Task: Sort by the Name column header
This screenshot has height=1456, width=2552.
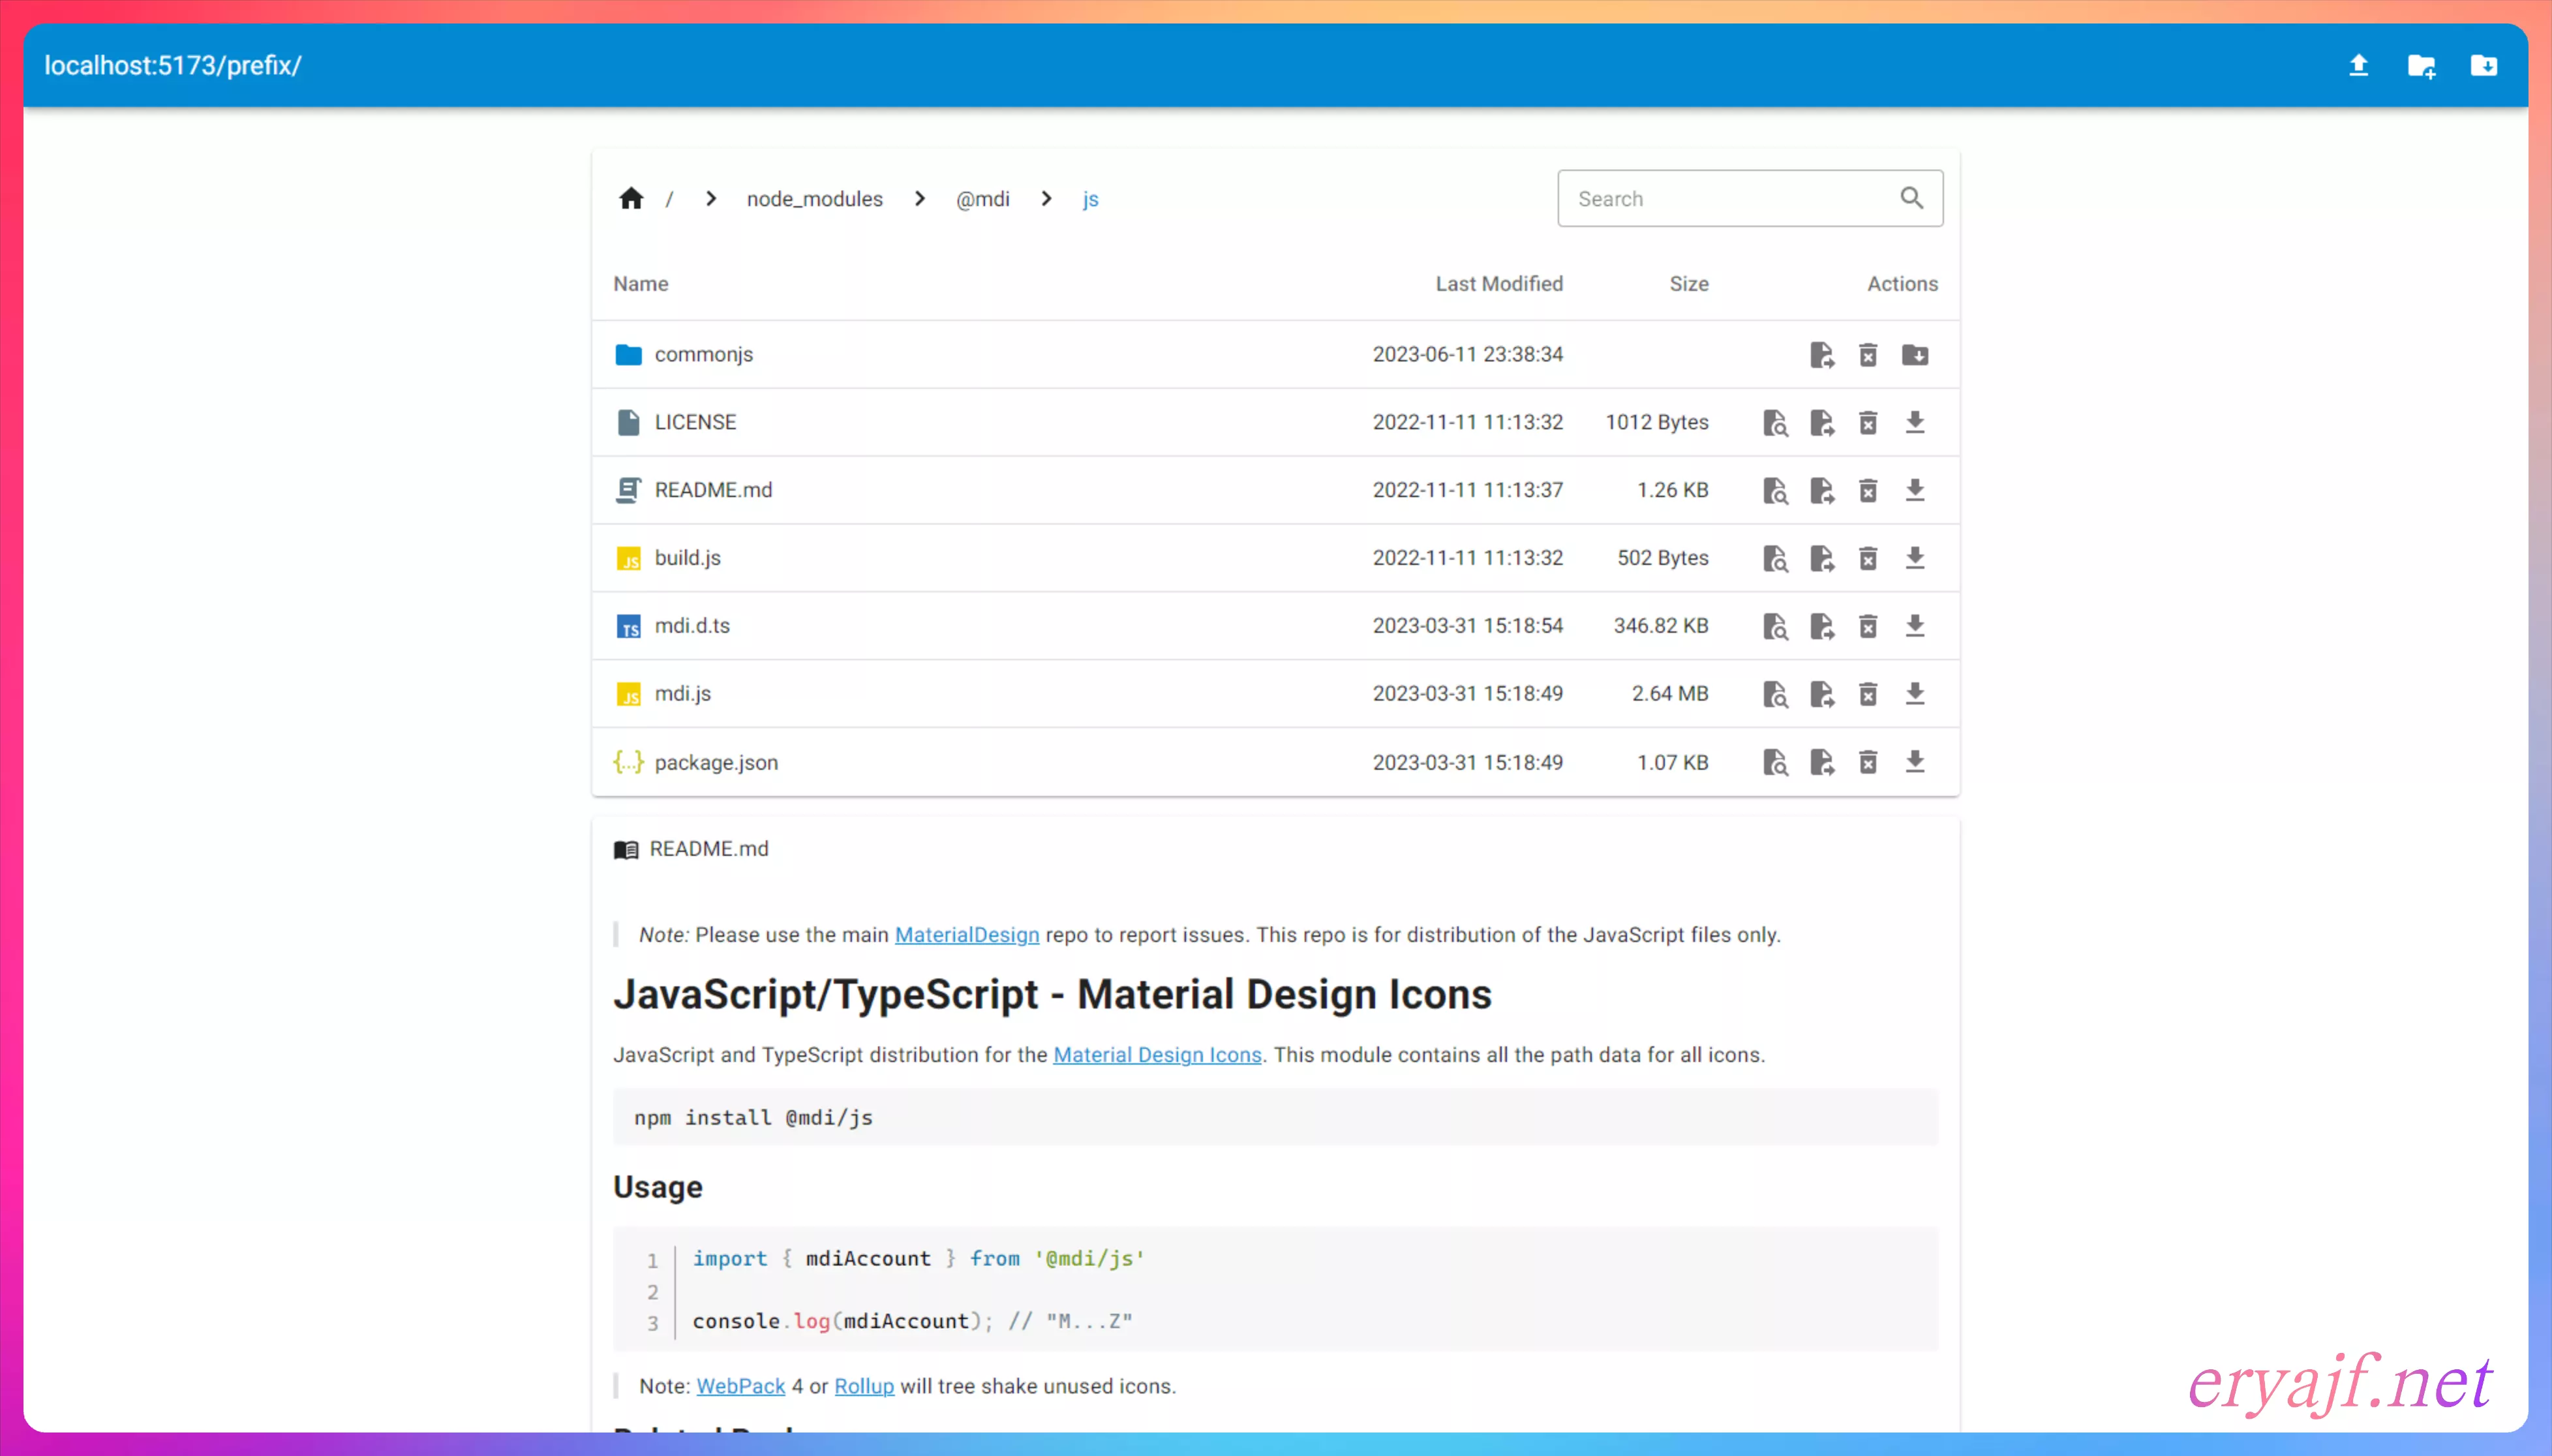Action: point(640,284)
